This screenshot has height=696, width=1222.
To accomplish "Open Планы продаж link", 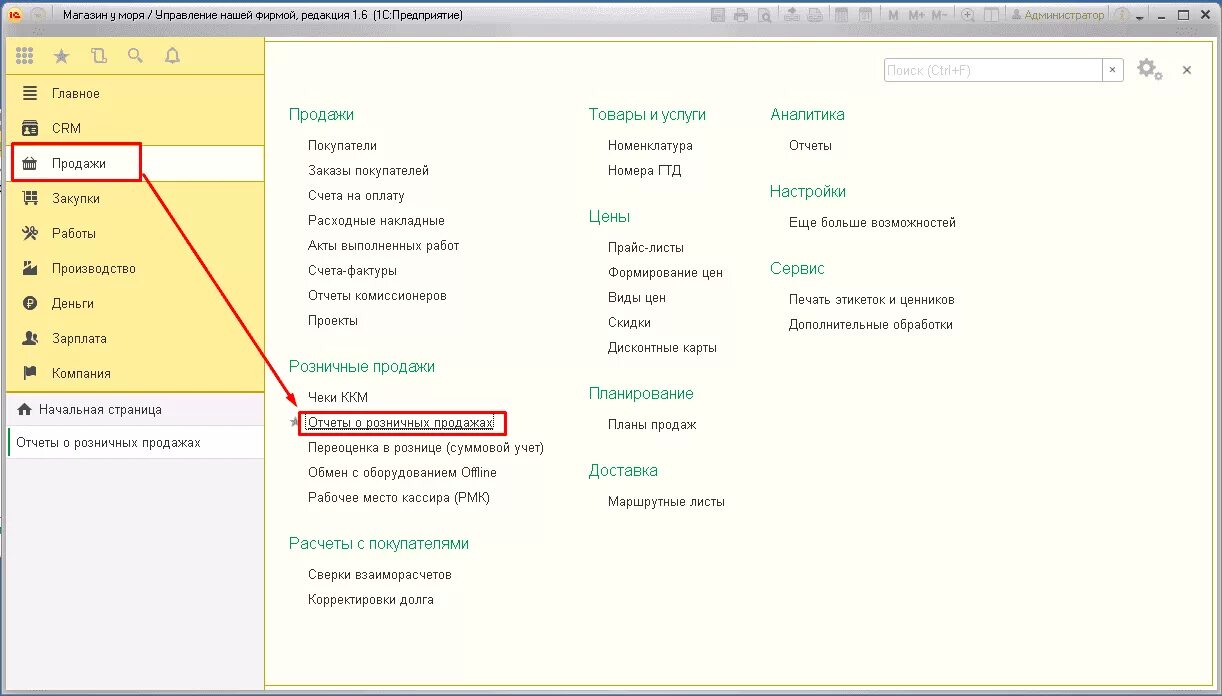I will coord(652,424).
